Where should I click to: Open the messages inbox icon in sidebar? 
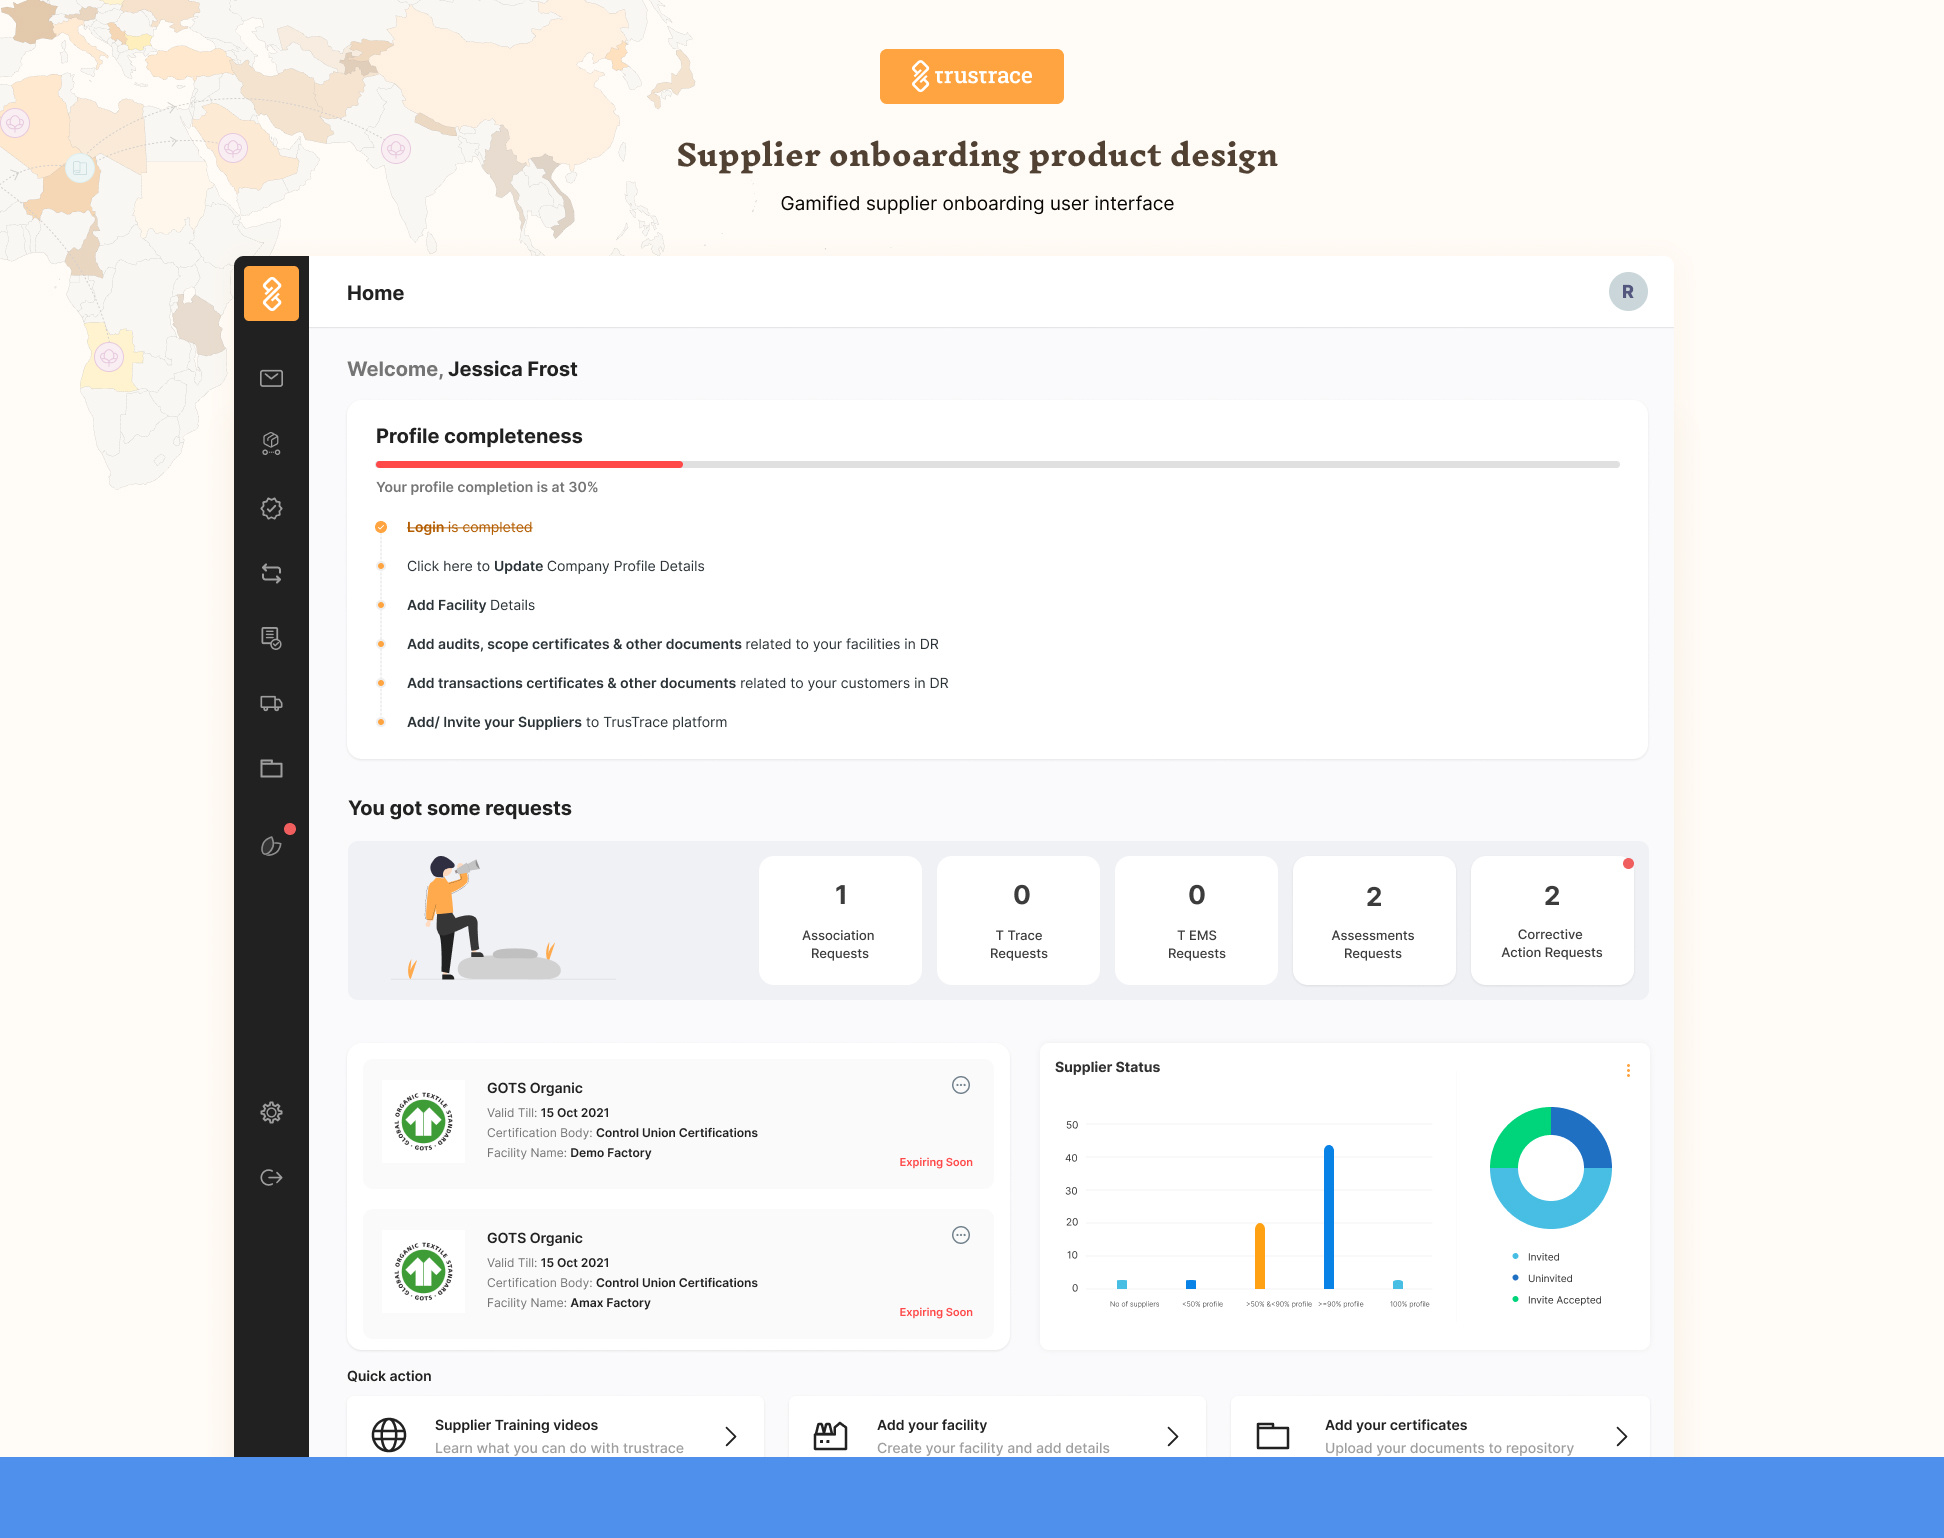(x=271, y=378)
